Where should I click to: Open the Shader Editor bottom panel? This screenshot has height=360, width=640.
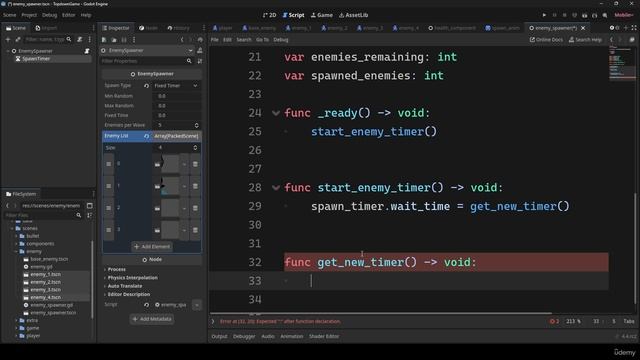tap(324, 336)
